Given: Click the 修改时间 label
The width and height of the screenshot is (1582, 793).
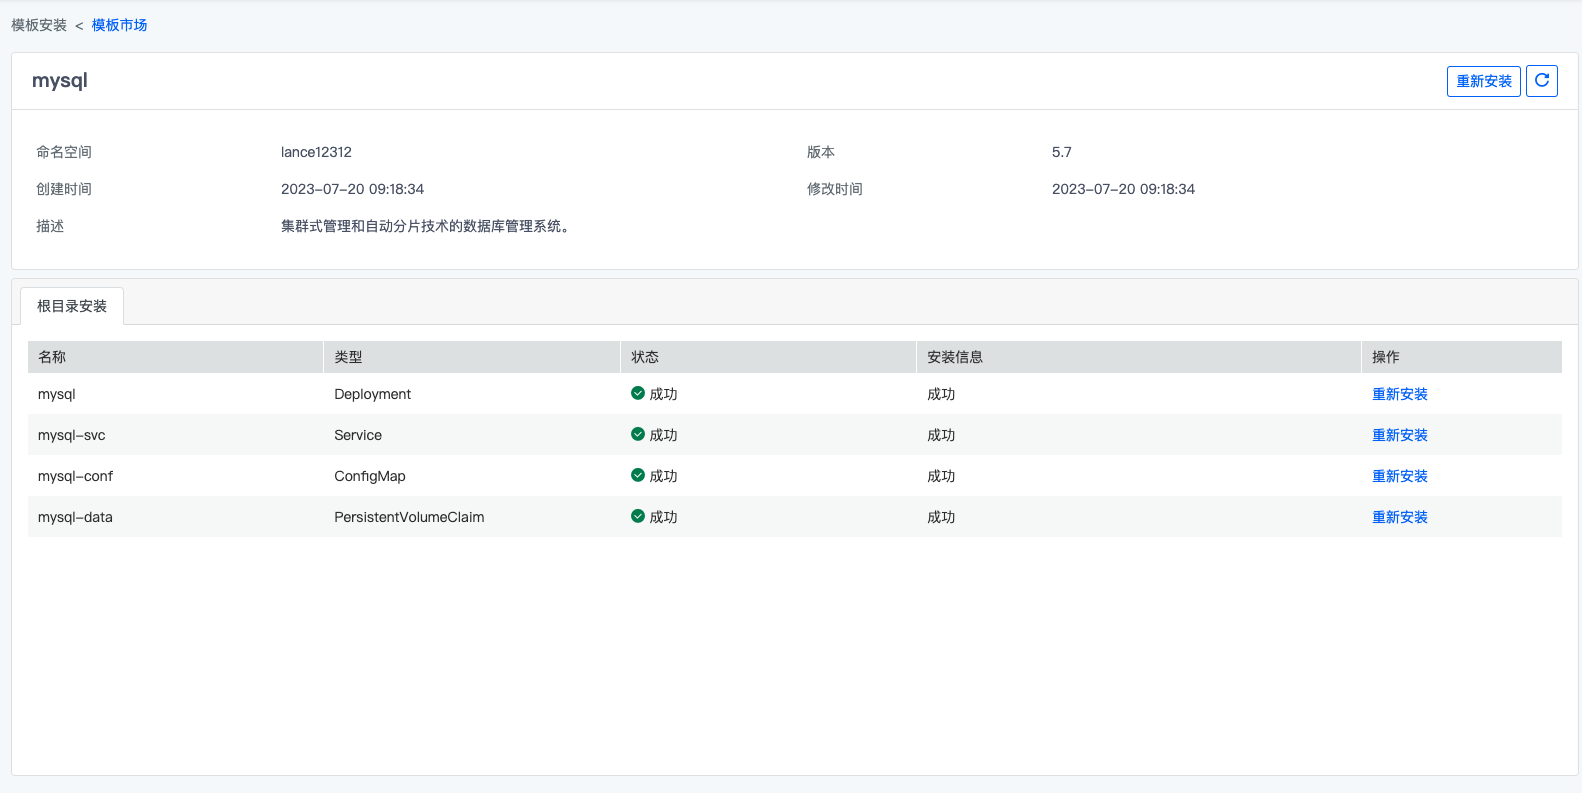Looking at the screenshot, I should 835,189.
